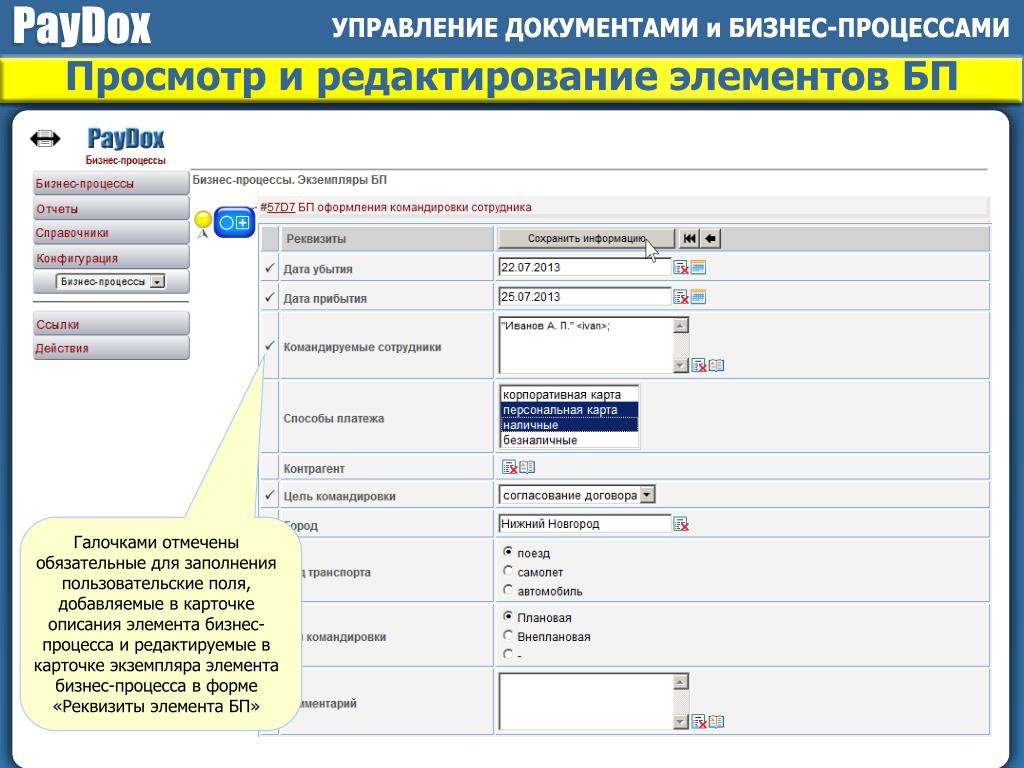
Task: Jump to first record with rewind icon
Action: click(689, 238)
